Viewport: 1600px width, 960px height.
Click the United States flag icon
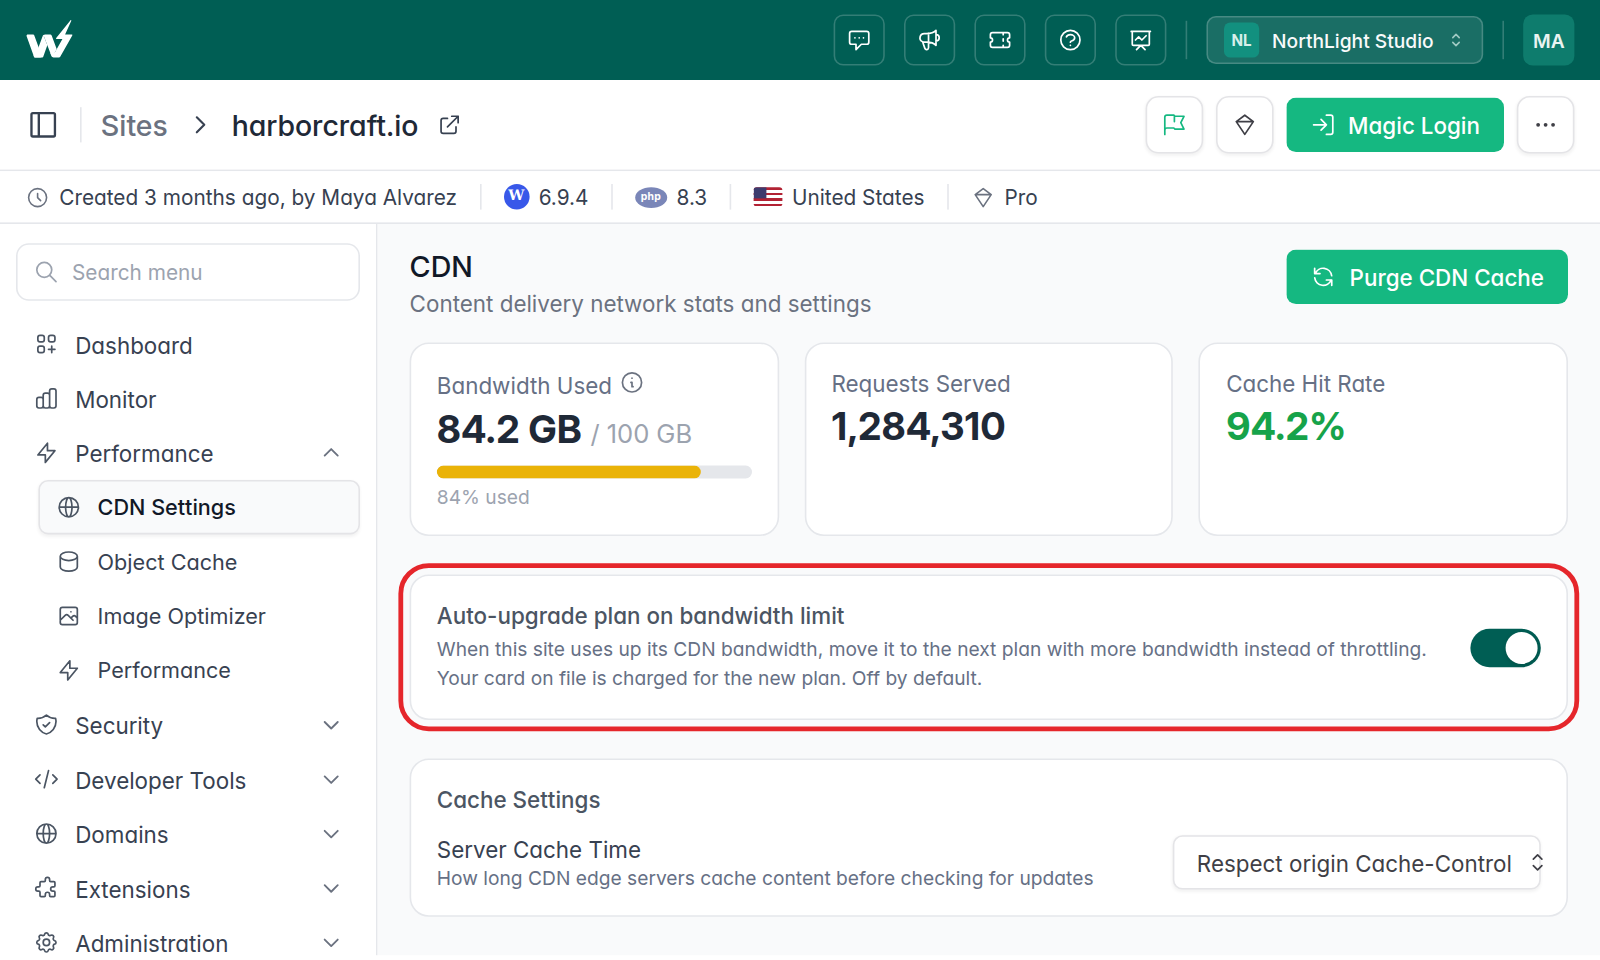[768, 197]
